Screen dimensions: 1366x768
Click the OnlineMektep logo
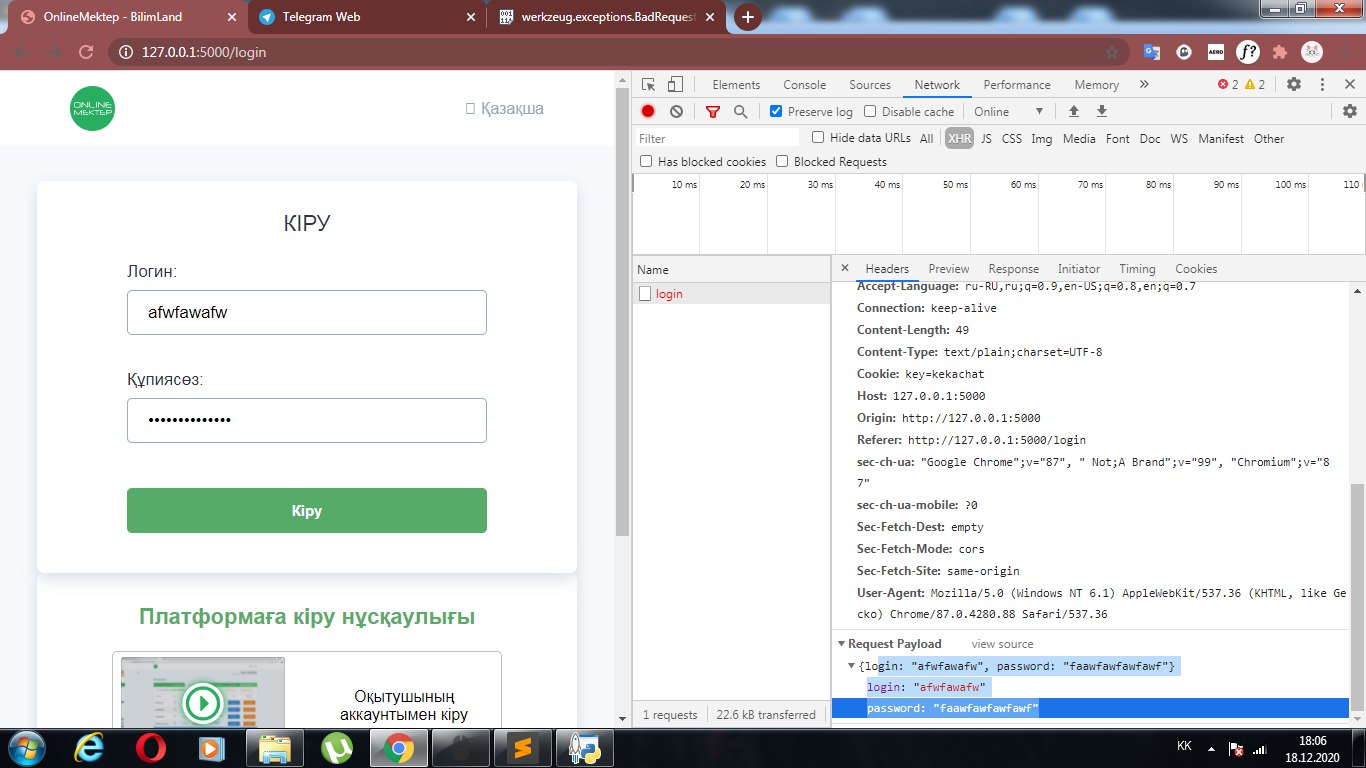[92, 108]
